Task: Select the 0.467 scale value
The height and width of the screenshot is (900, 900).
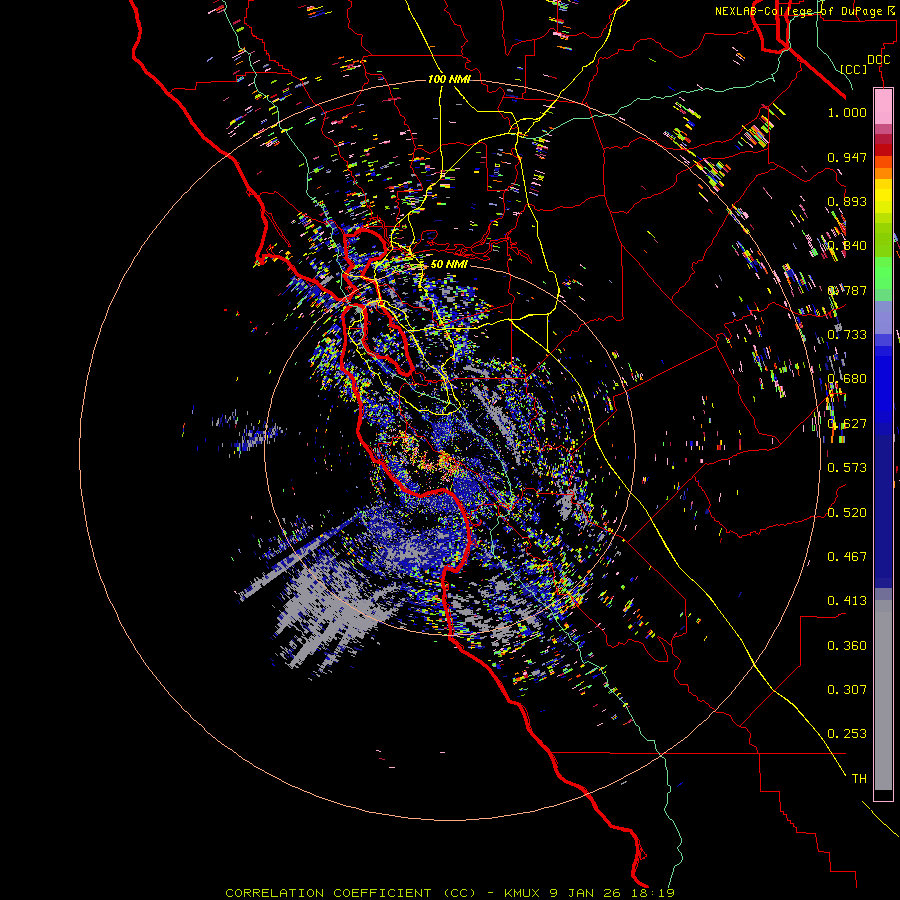Action: click(847, 557)
